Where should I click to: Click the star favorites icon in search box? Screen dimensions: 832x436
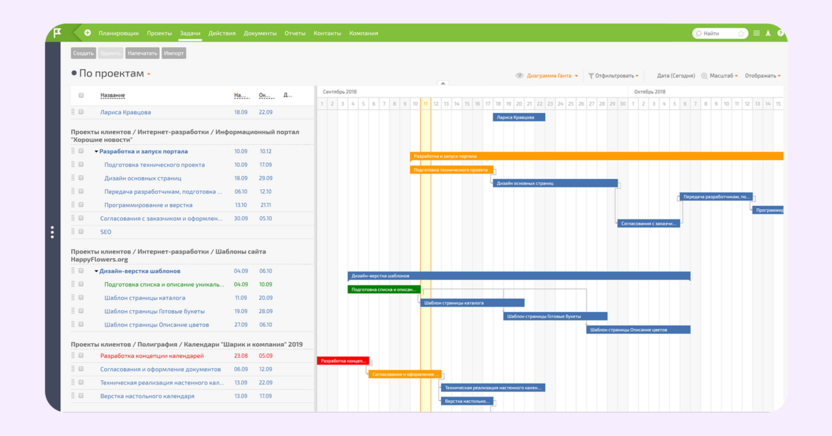coord(741,33)
